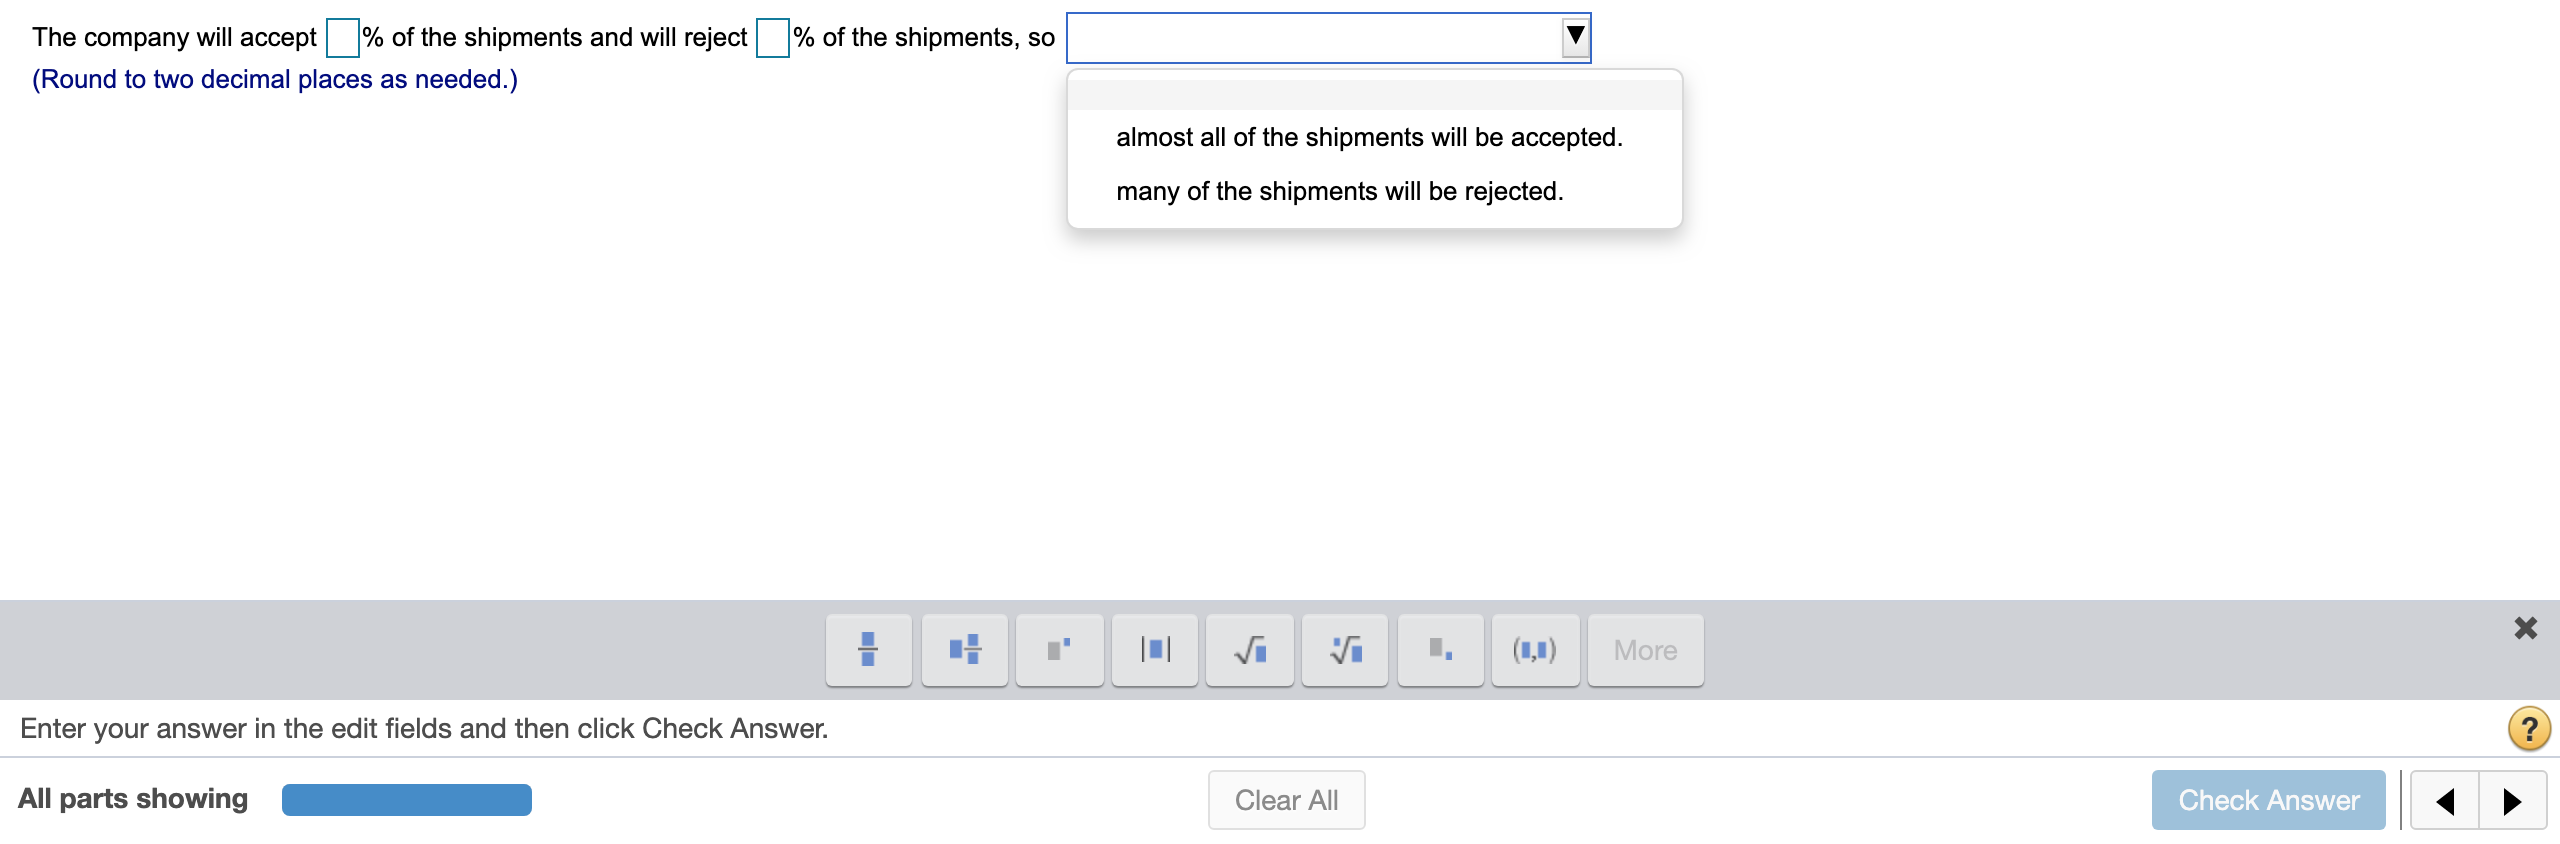
Task: Select the fraction template icon
Action: (x=866, y=650)
